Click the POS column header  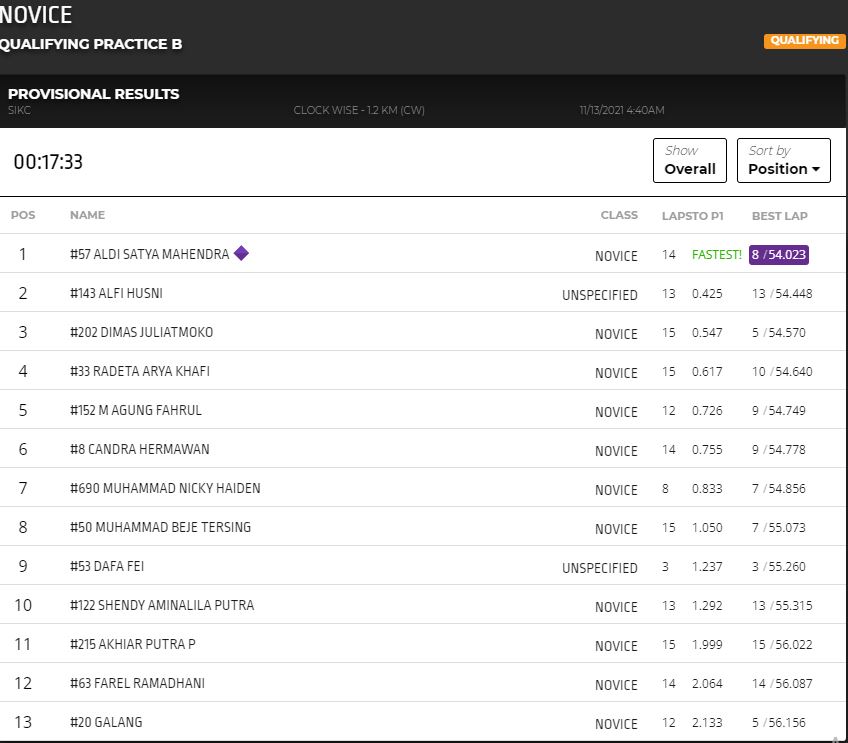(23, 216)
